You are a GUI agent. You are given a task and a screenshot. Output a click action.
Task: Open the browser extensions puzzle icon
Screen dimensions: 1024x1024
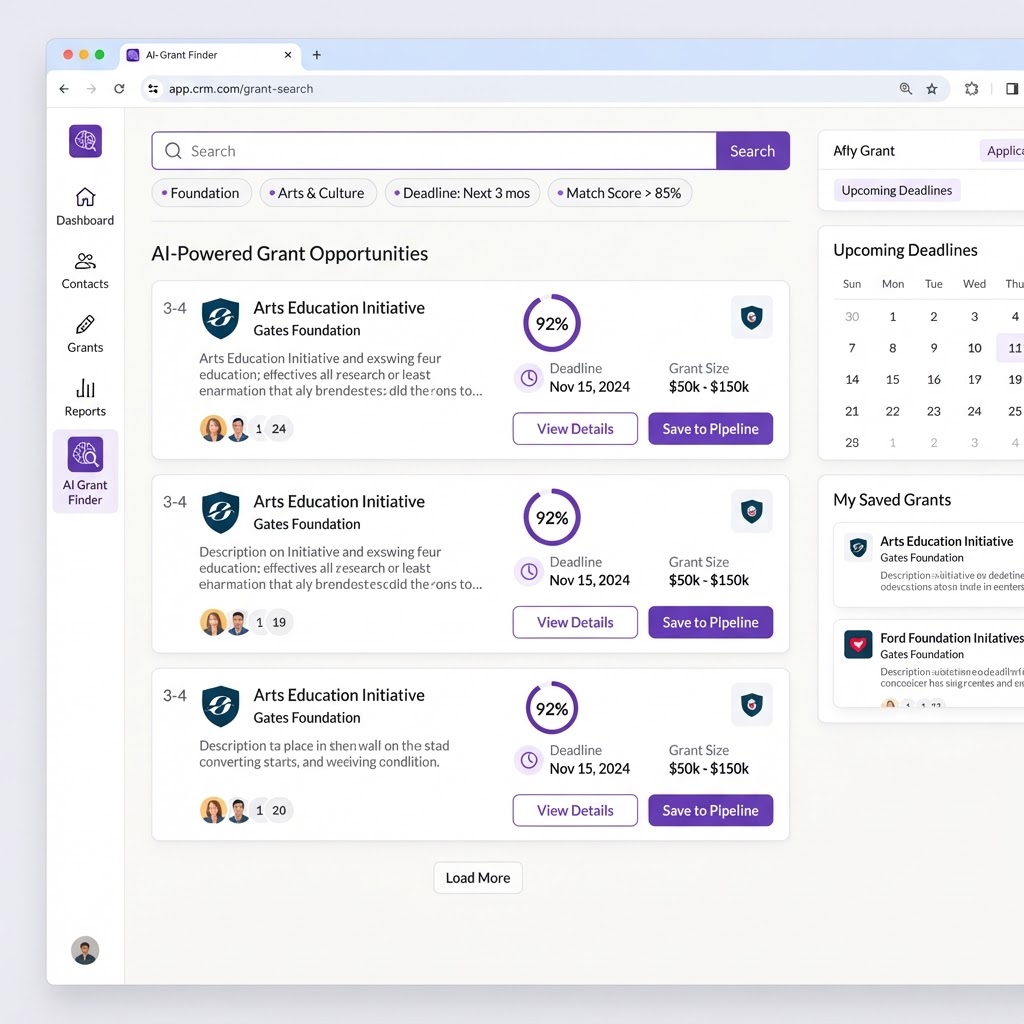(x=972, y=89)
